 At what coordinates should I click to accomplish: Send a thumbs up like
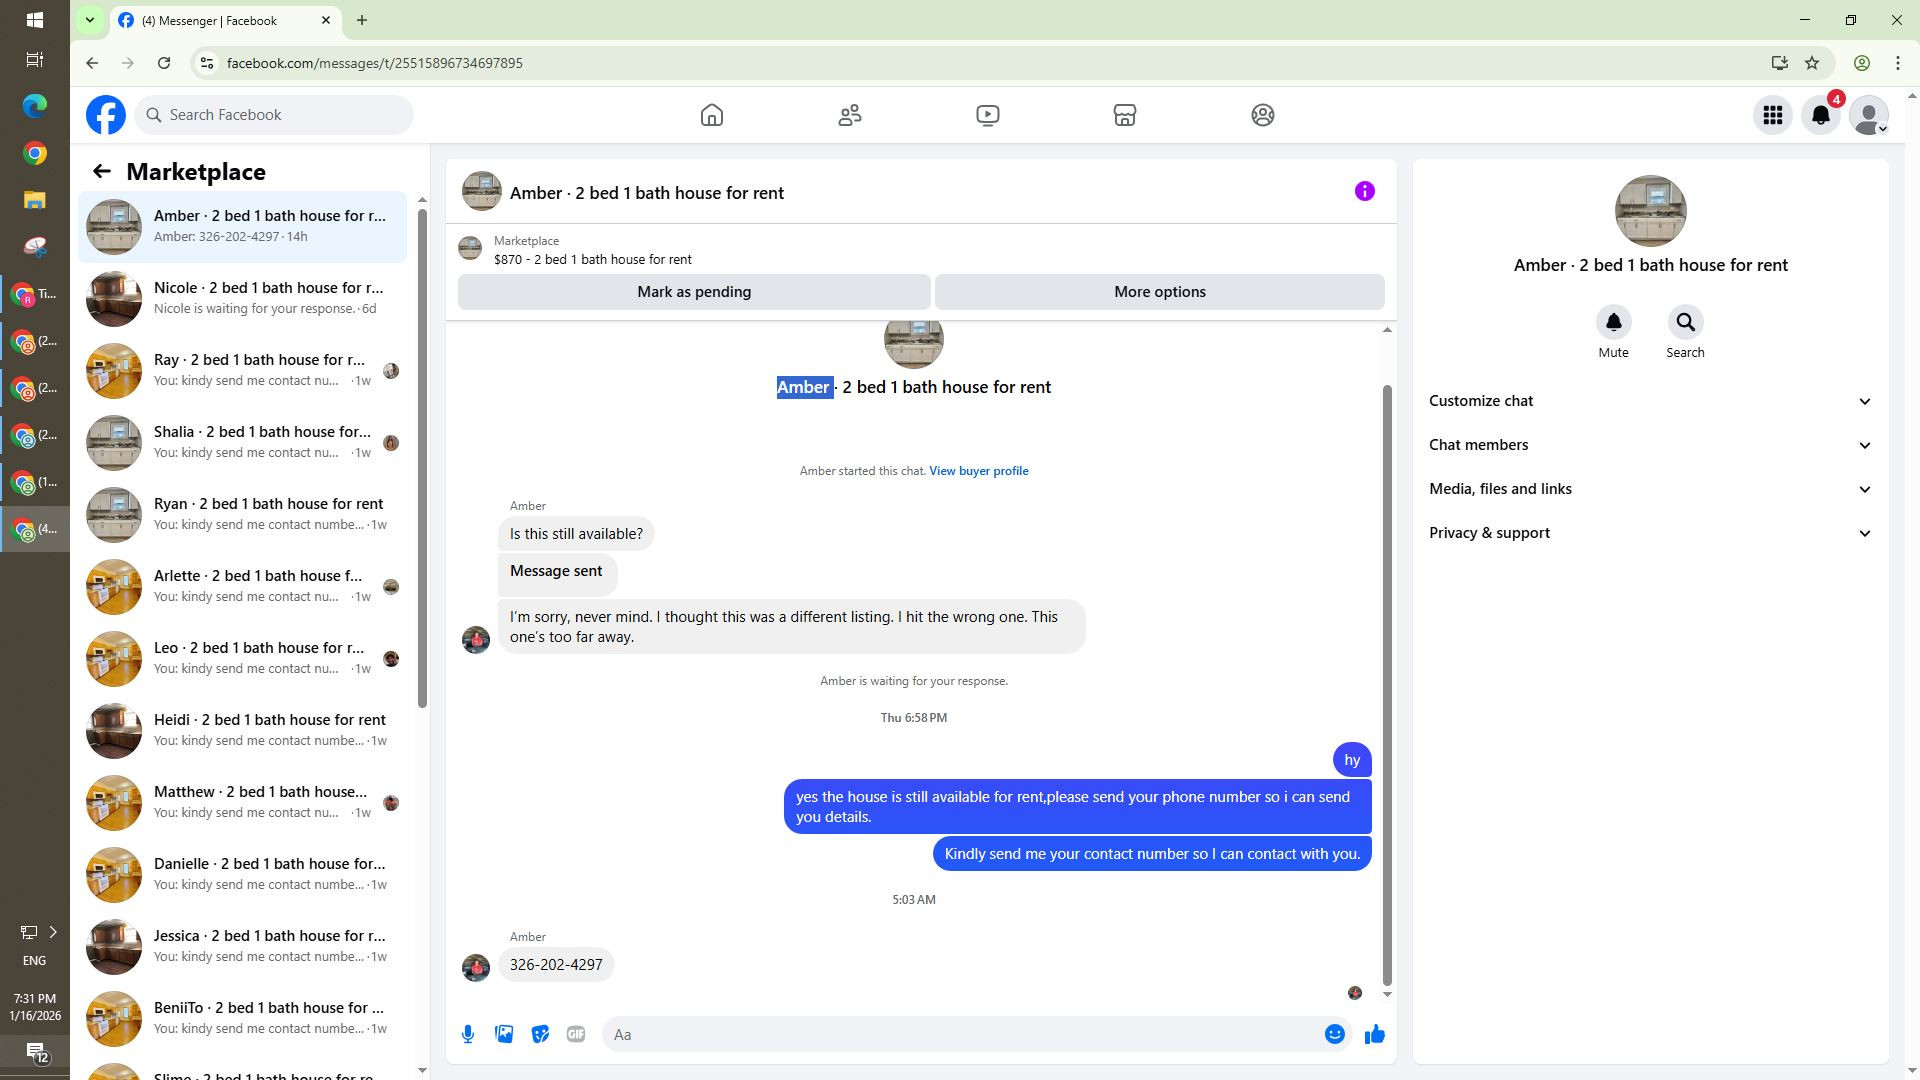[x=1375, y=1035]
